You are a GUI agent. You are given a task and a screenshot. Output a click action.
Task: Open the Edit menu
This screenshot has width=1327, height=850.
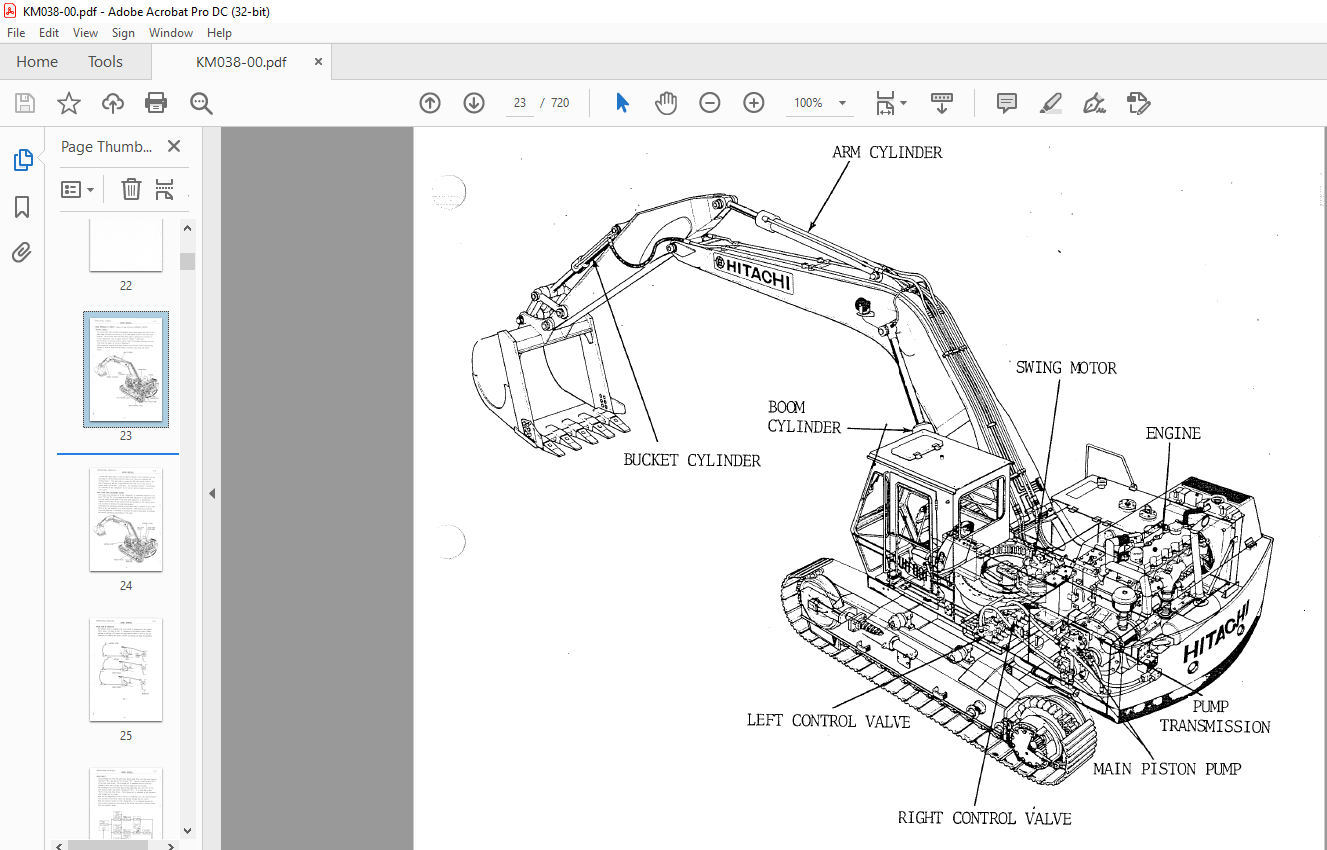click(x=49, y=33)
